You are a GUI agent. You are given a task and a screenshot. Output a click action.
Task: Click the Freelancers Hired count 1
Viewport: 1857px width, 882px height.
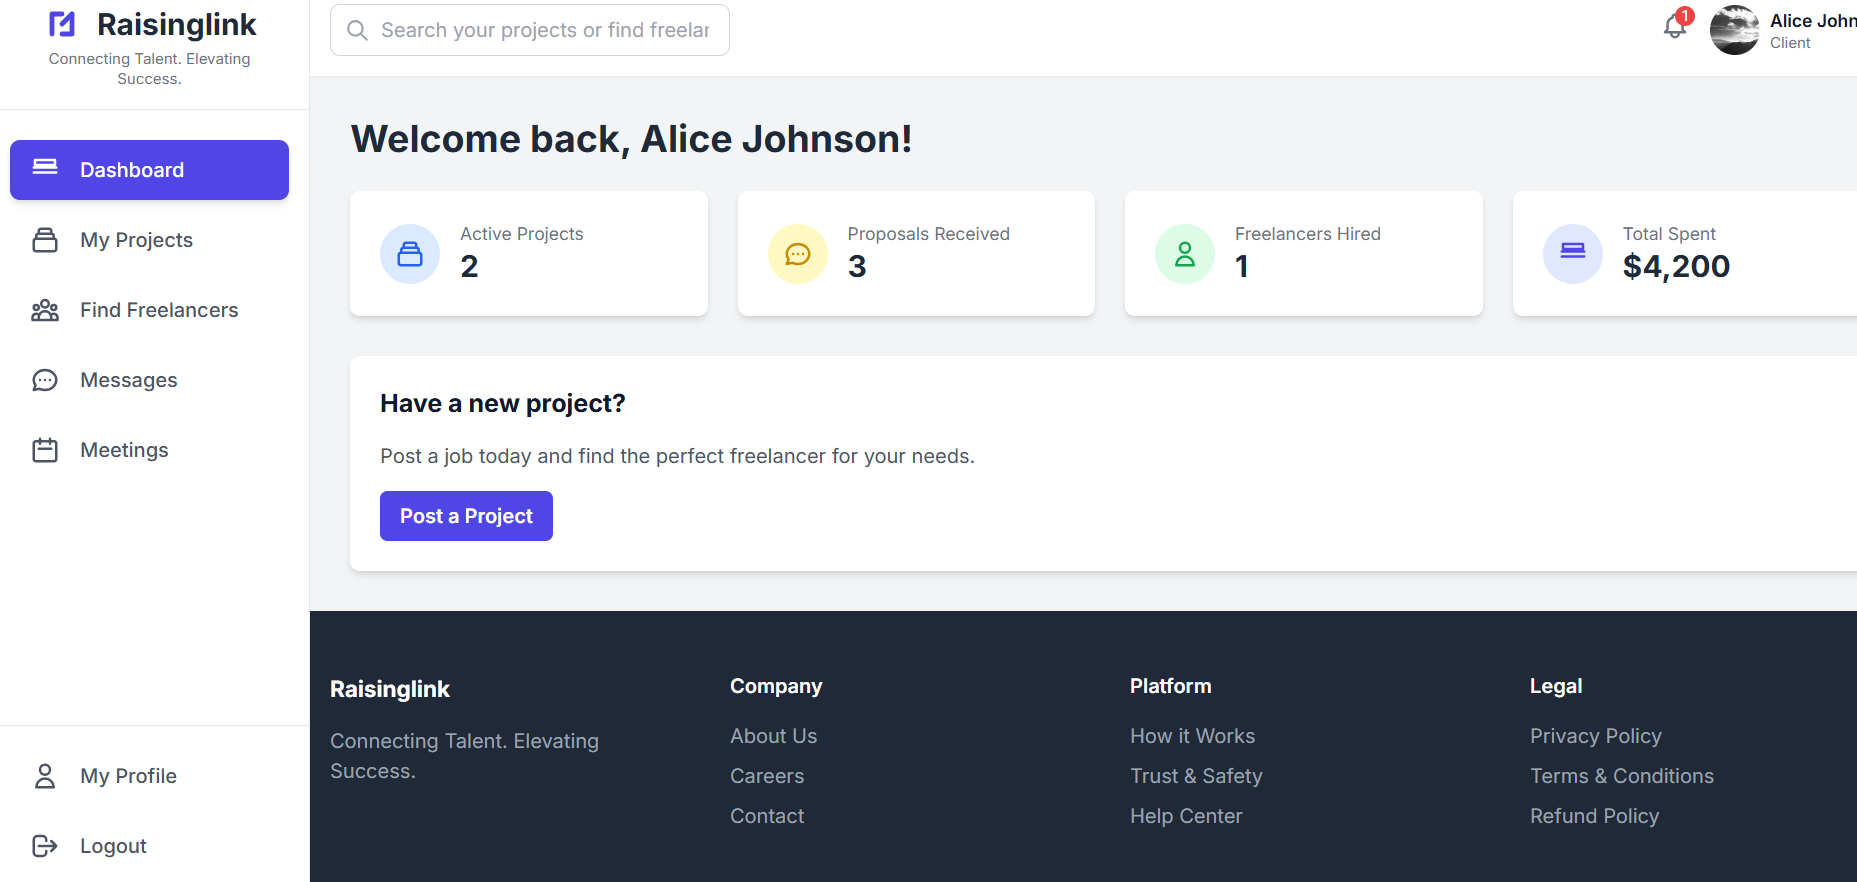coord(1242,266)
